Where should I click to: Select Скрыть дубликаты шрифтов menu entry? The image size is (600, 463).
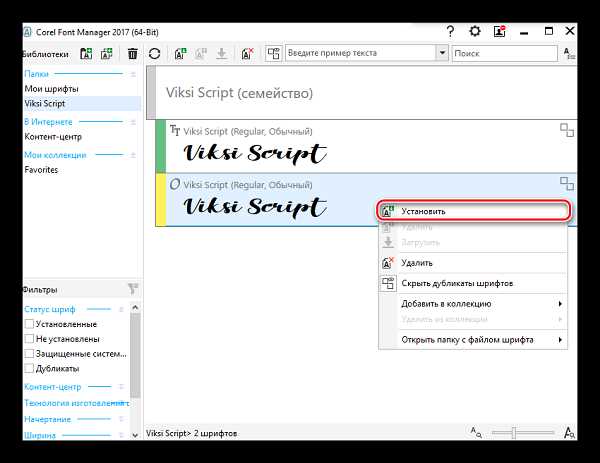pos(473,283)
